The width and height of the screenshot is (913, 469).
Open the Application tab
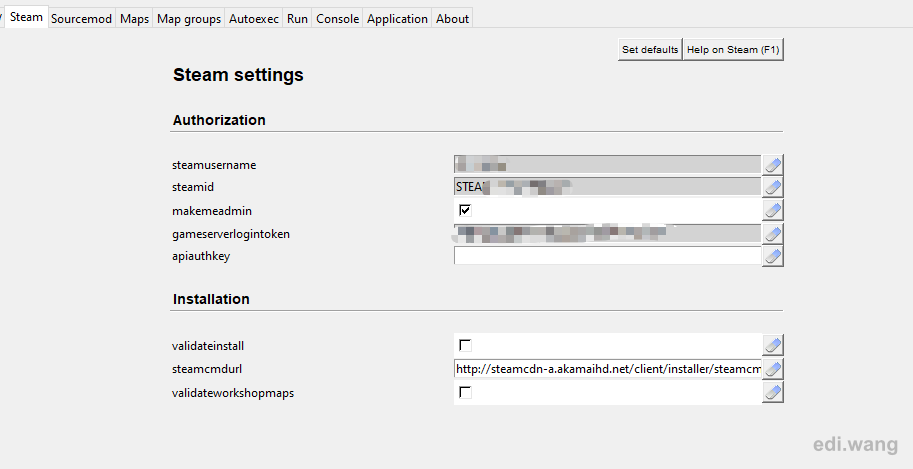tap(397, 19)
